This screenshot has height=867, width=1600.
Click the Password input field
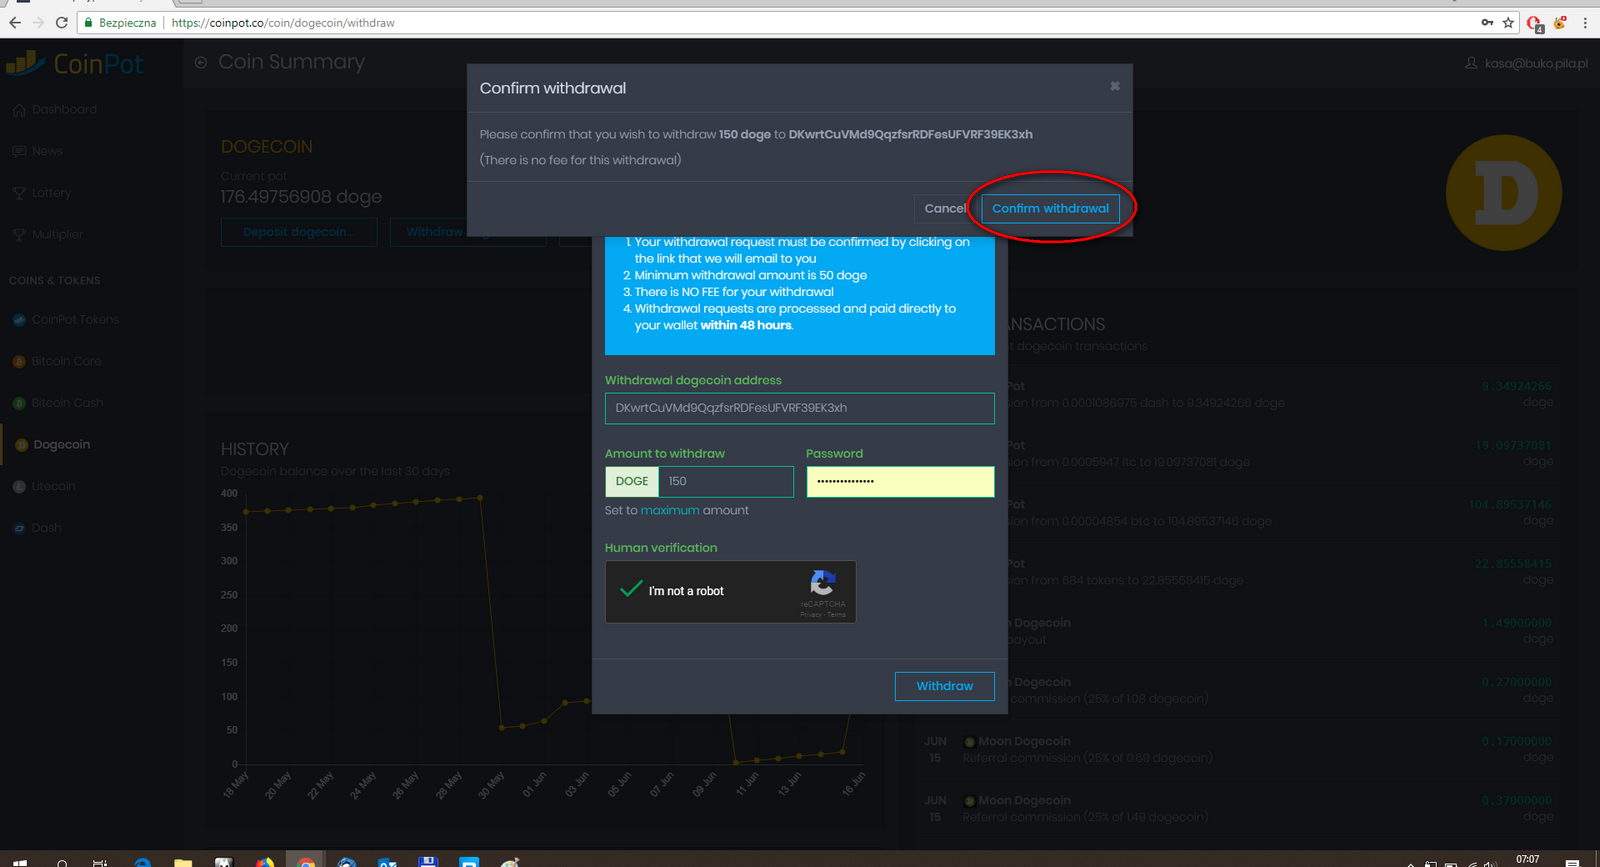pos(900,482)
